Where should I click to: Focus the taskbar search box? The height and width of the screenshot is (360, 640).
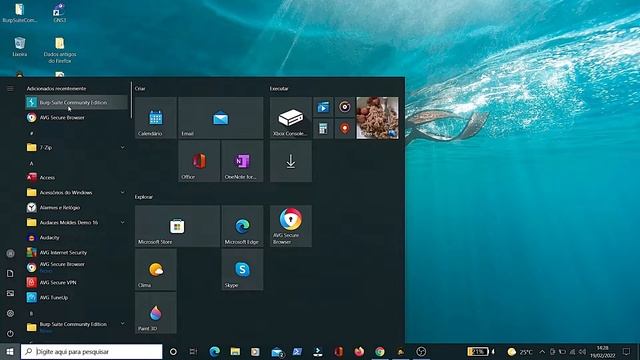(x=91, y=351)
